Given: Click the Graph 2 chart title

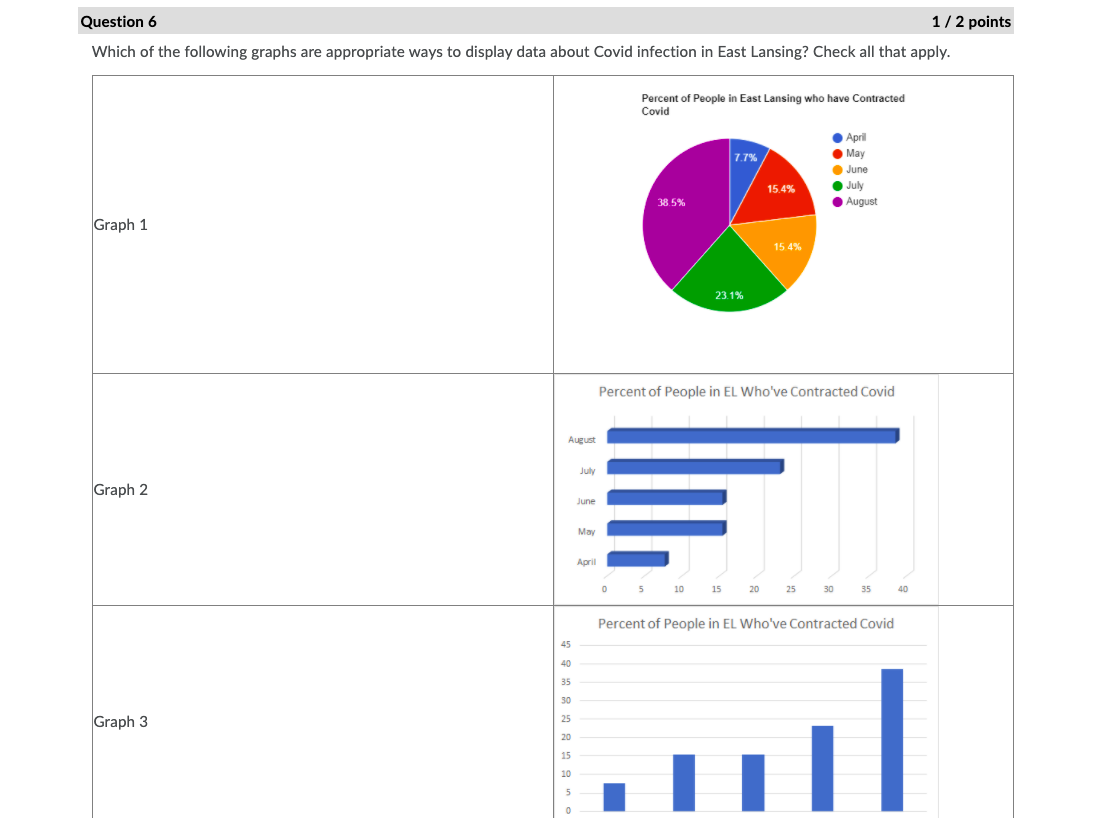Looking at the screenshot, I should (746, 391).
